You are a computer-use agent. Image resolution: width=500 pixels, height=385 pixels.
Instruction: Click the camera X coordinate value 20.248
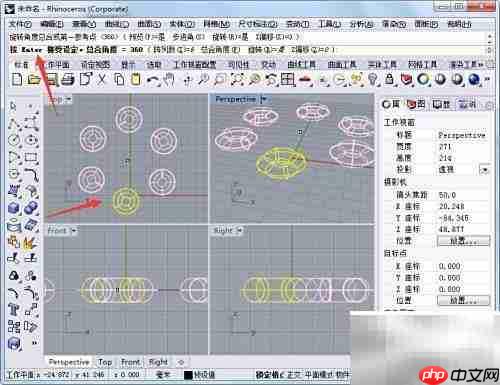pos(452,206)
